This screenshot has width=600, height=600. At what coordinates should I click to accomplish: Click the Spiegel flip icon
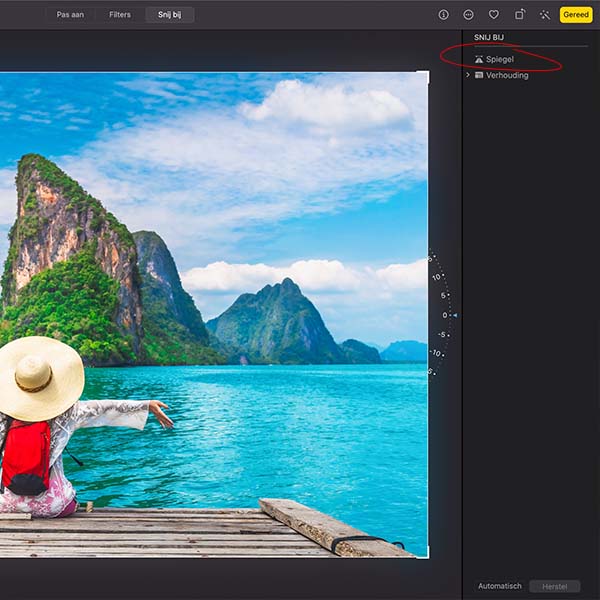click(x=479, y=60)
